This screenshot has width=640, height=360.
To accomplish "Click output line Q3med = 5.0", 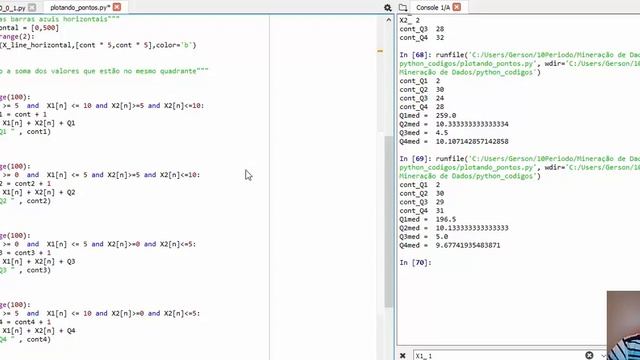I will 423,237.
